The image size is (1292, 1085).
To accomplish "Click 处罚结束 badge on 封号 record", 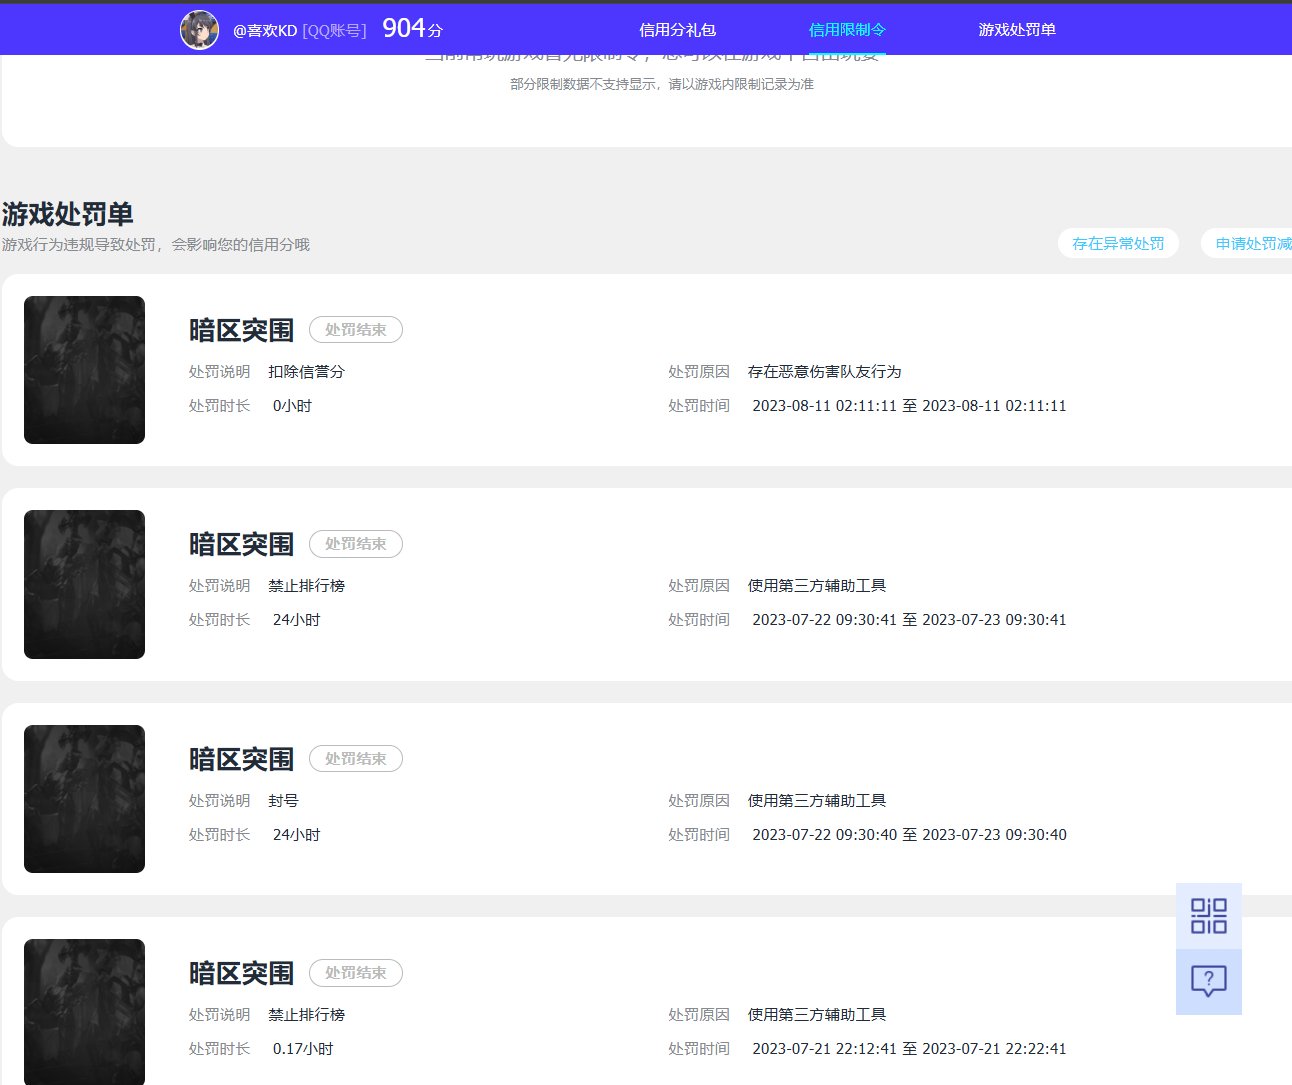I will coord(355,759).
